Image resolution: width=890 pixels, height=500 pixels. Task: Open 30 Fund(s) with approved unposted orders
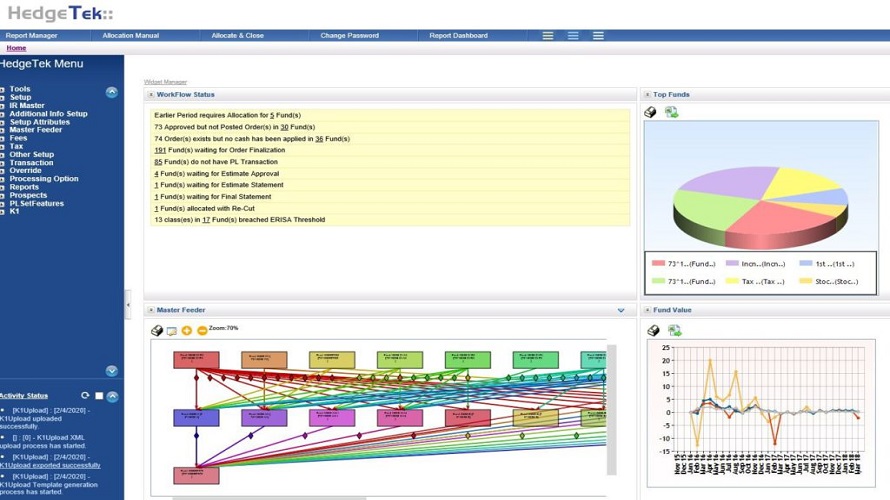pyautogui.click(x=284, y=127)
